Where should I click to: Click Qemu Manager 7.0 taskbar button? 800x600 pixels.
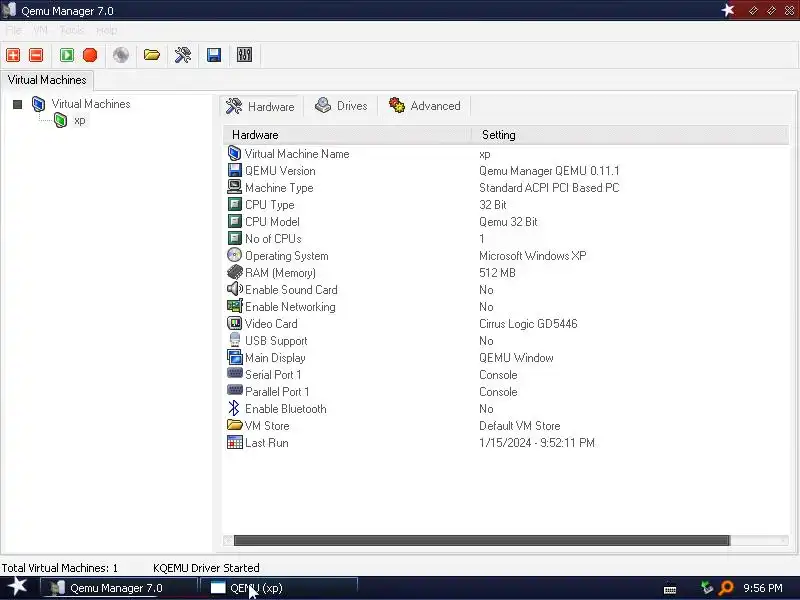[x=118, y=588]
